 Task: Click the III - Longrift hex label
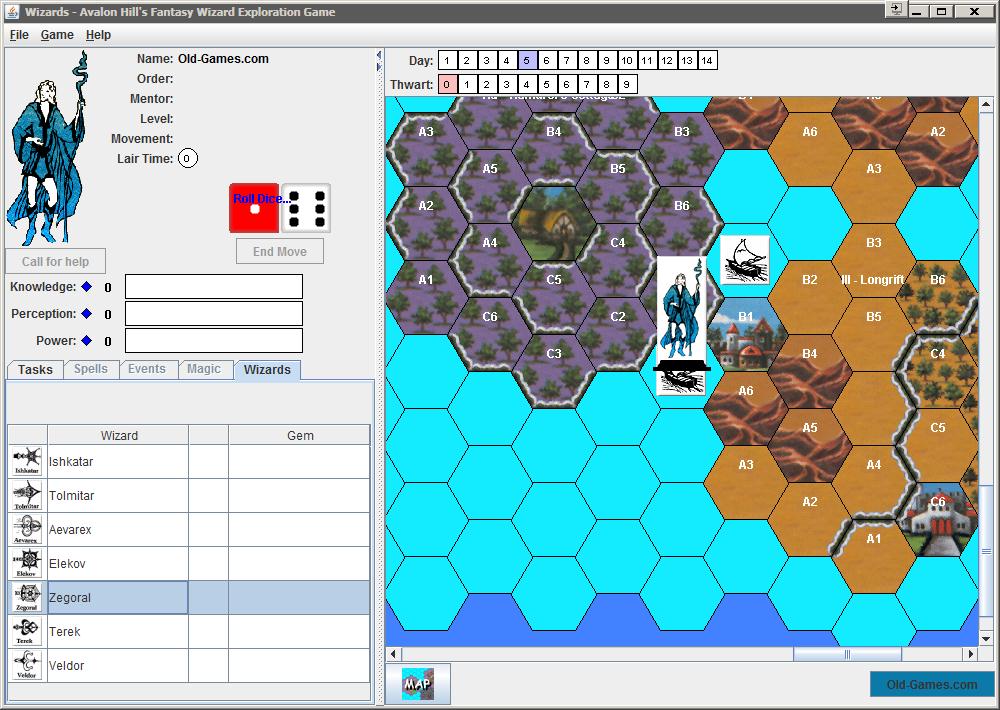(872, 279)
